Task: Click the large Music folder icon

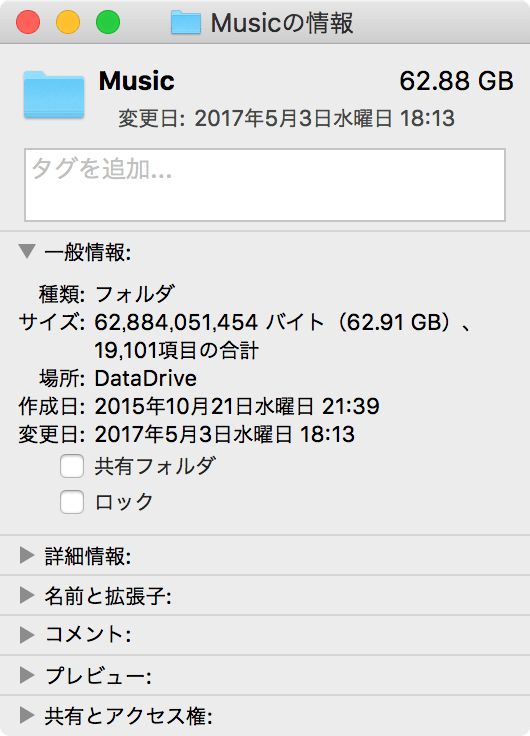Action: point(54,94)
